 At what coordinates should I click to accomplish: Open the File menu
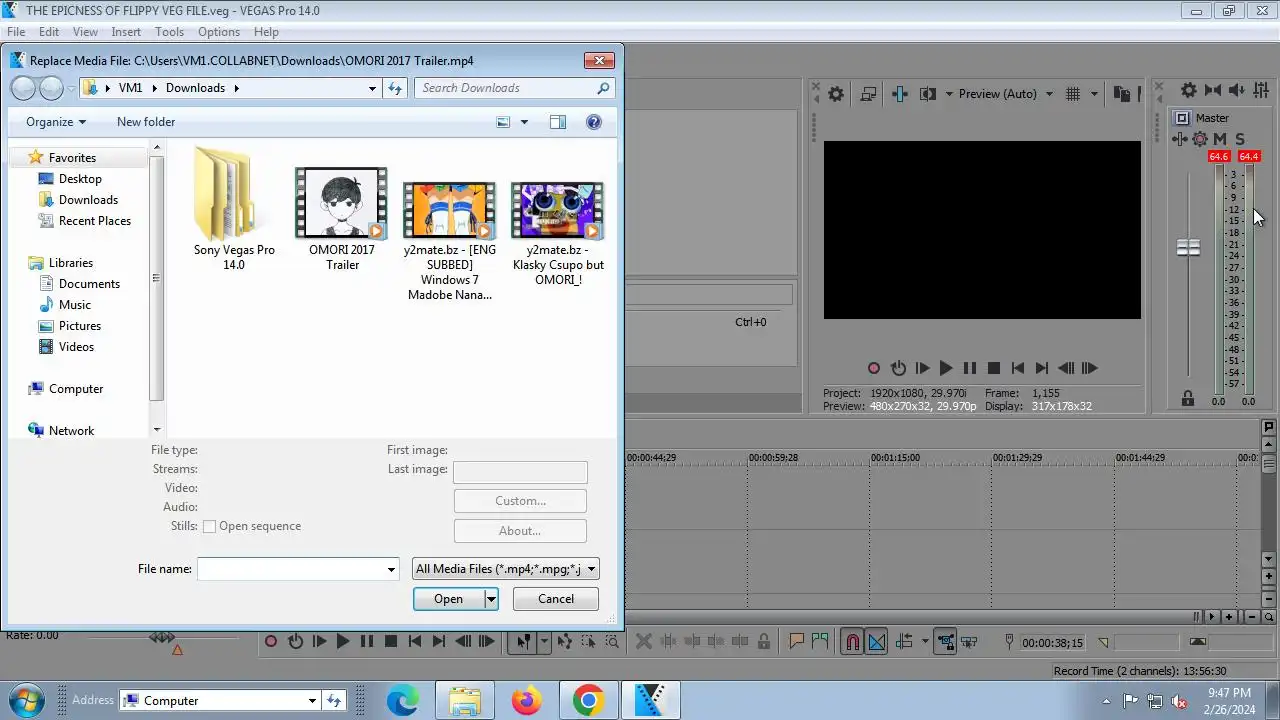tap(16, 32)
